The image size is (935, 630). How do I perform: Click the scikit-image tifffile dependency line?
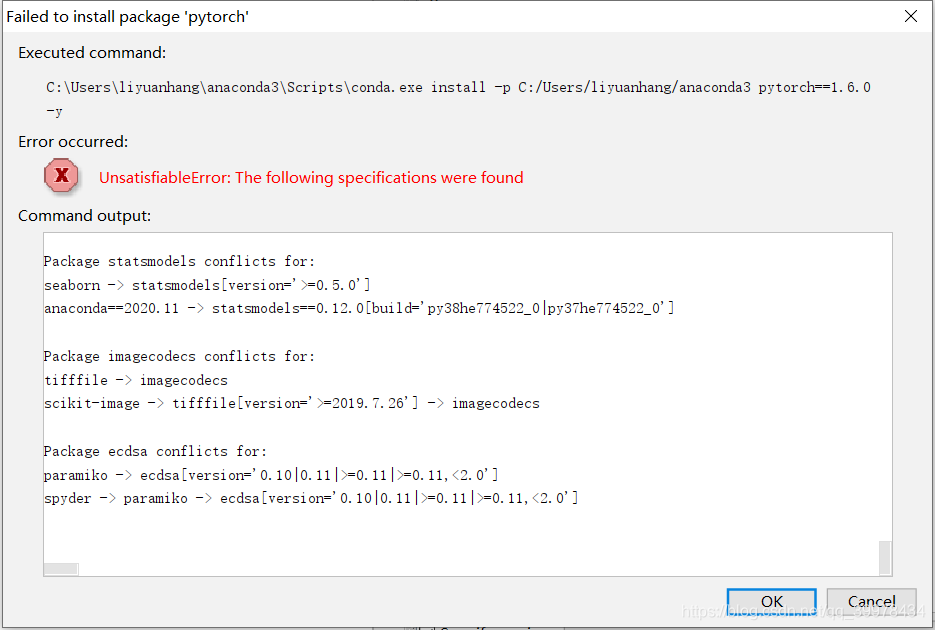[290, 402]
